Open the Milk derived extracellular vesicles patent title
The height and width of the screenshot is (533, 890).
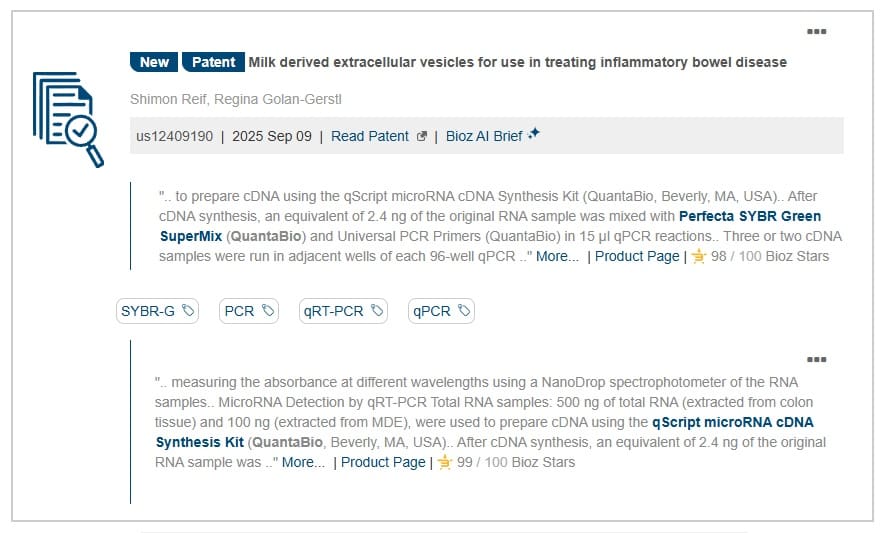[x=517, y=62]
